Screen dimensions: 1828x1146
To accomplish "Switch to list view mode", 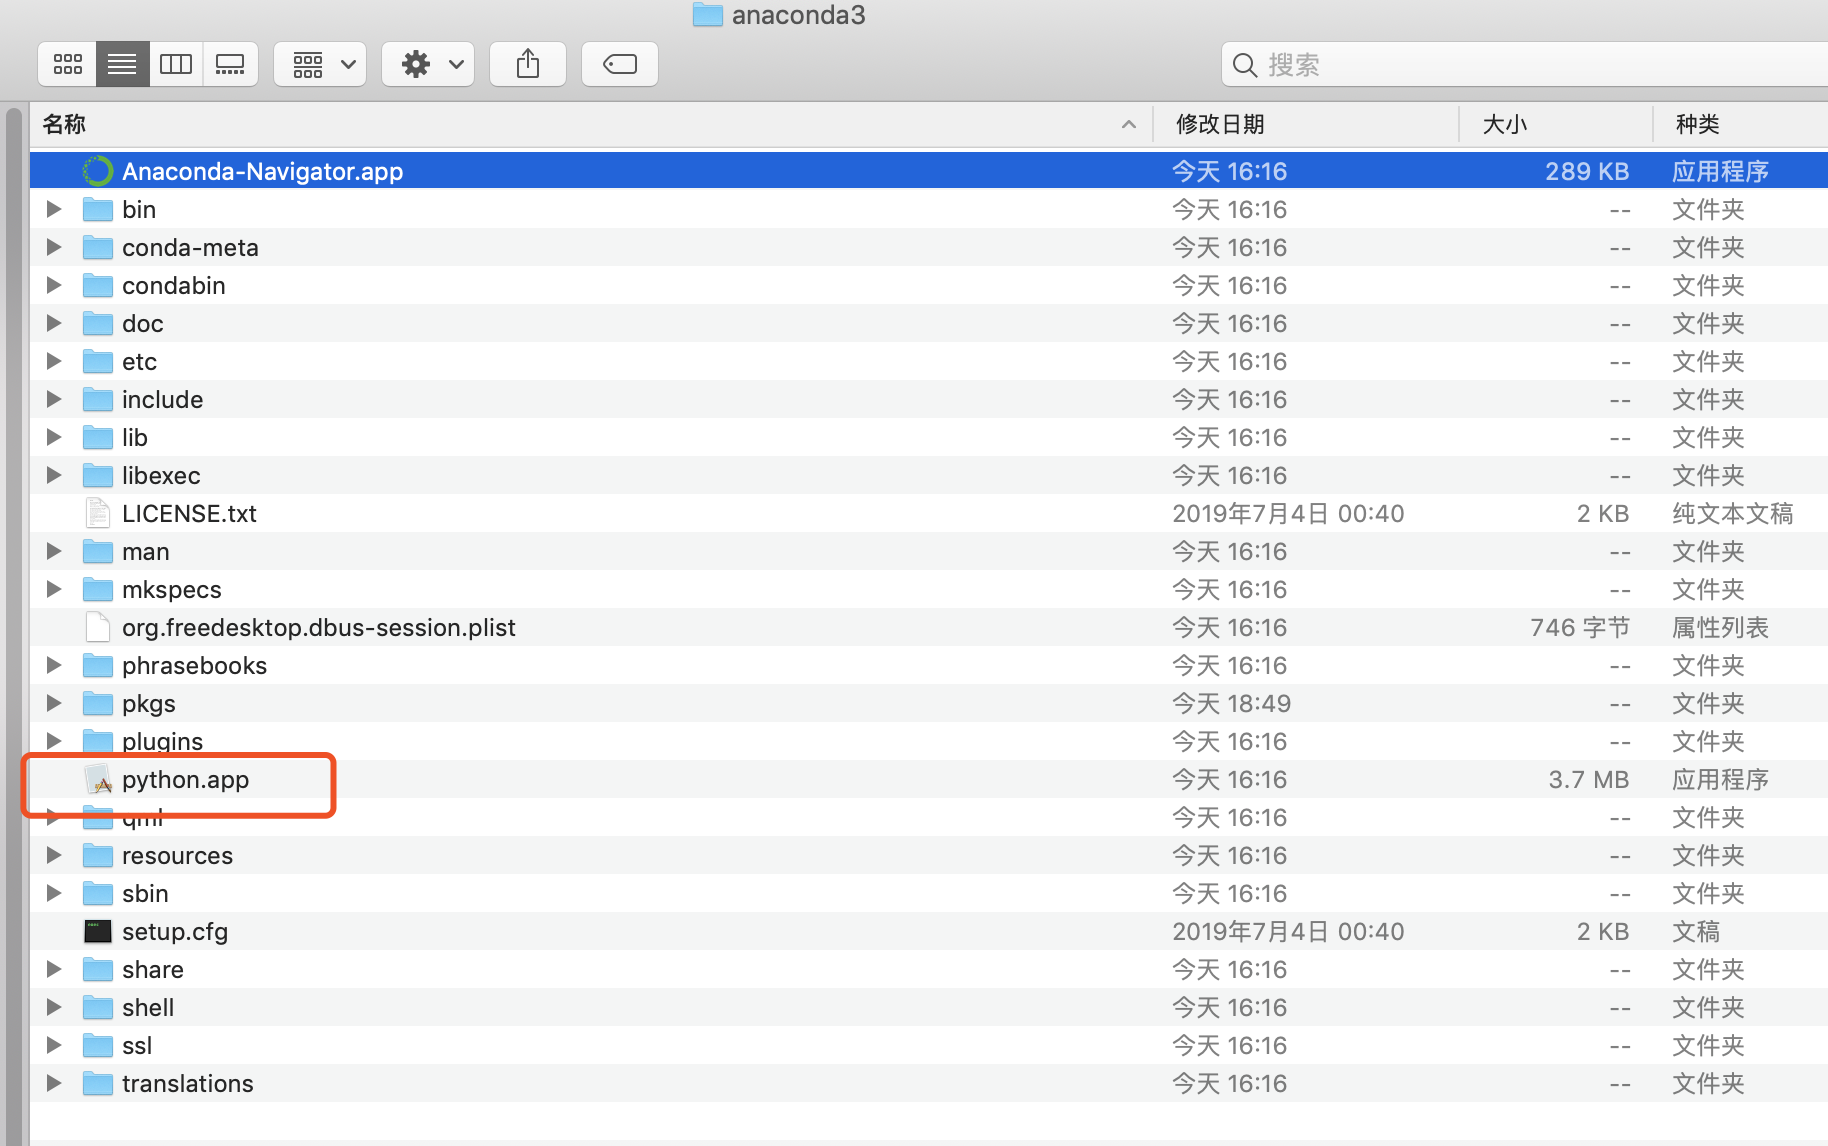I will pos(122,65).
